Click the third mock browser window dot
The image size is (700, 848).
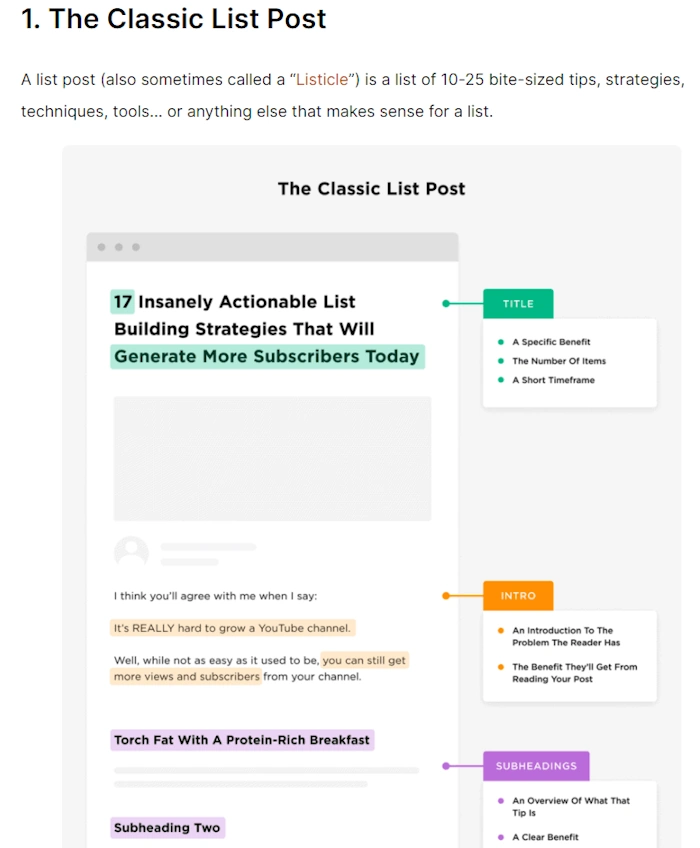pos(136,247)
